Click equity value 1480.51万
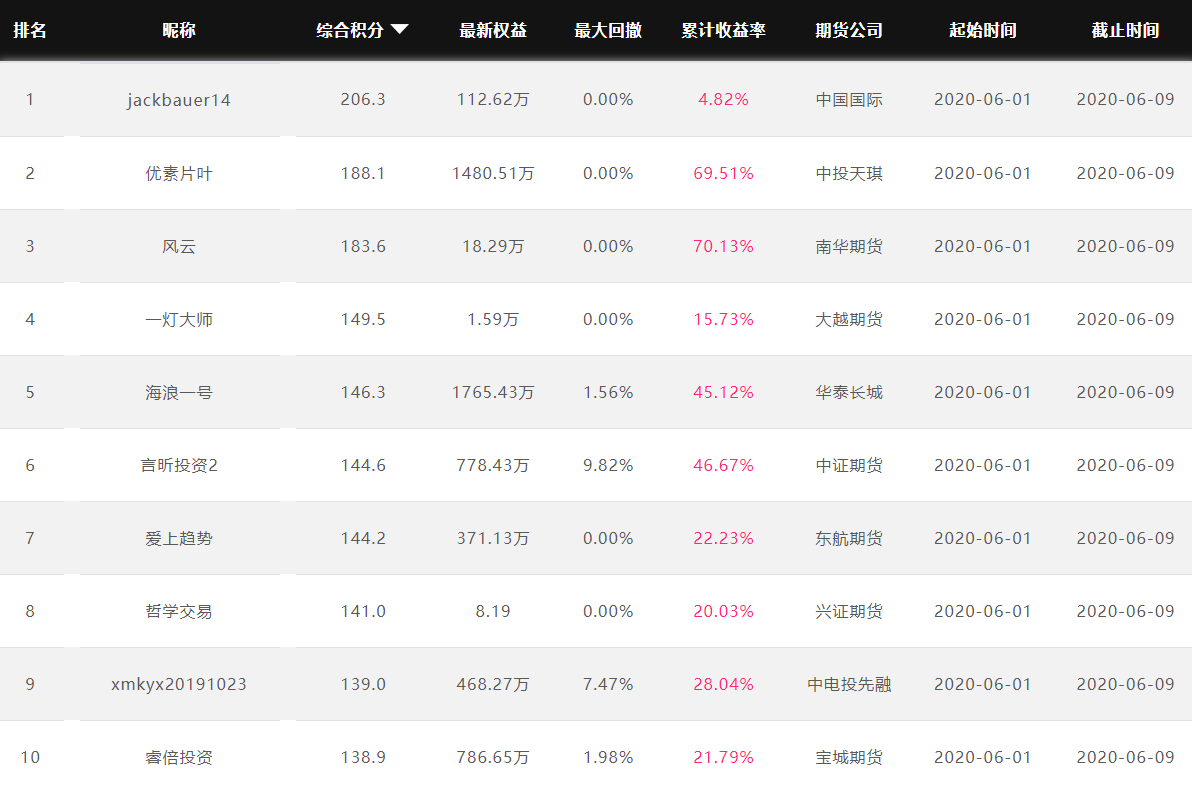 point(493,173)
